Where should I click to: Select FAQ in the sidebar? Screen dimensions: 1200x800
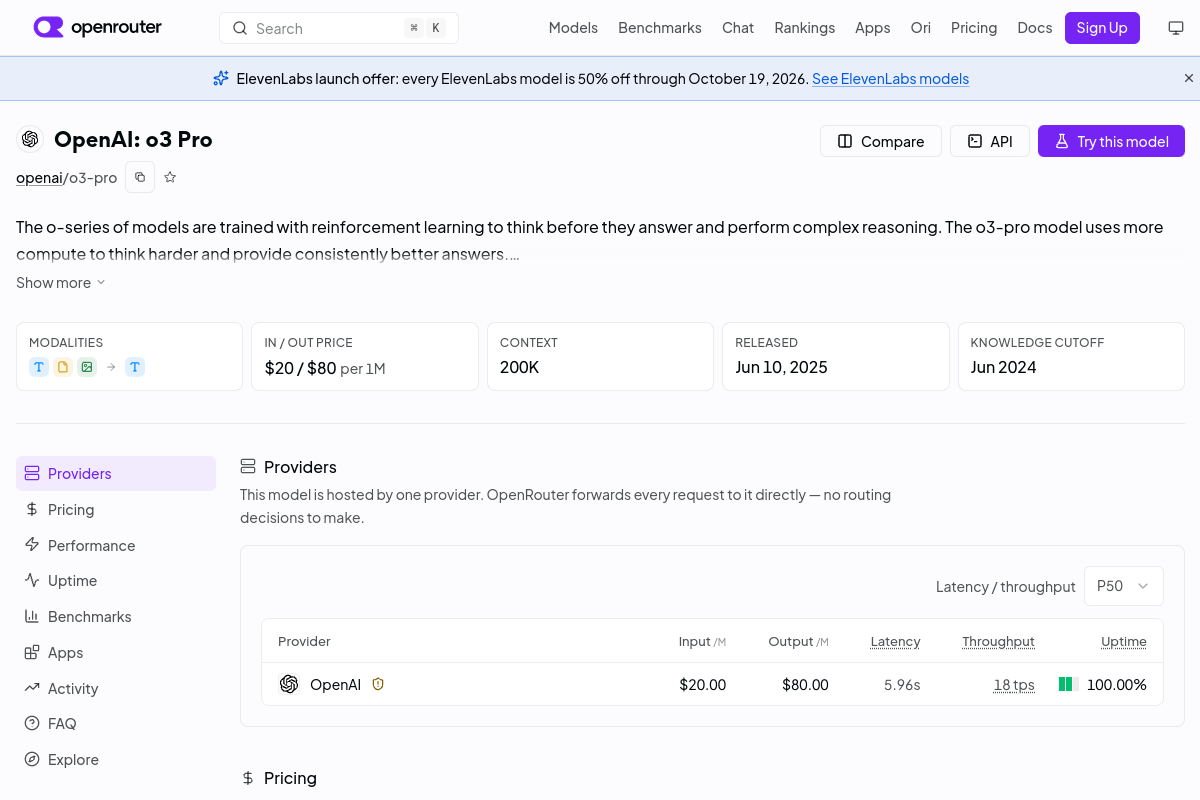pos(116,724)
